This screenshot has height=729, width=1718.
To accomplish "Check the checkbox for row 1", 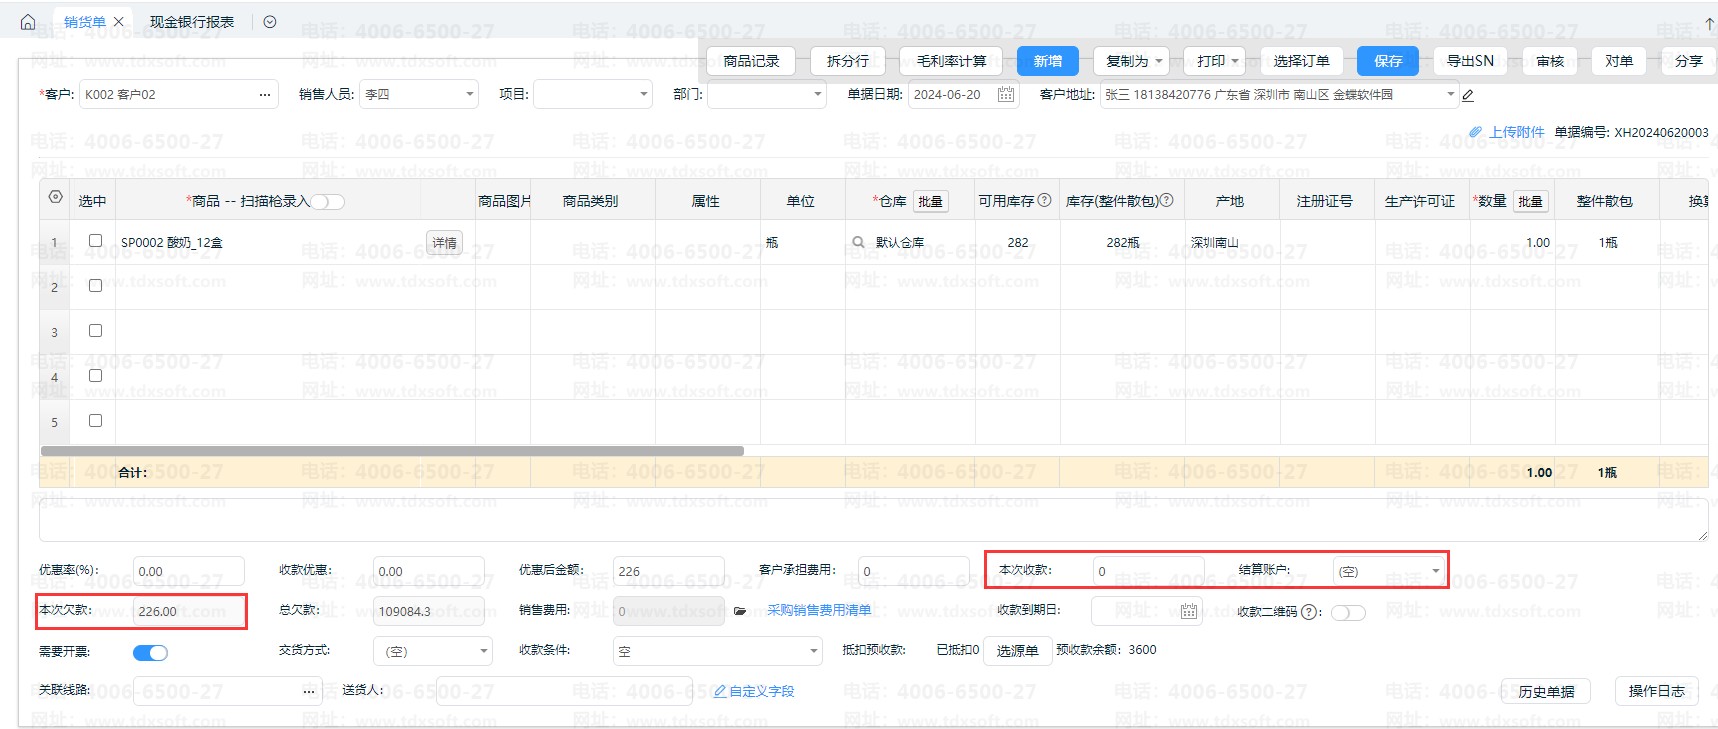I will [95, 241].
